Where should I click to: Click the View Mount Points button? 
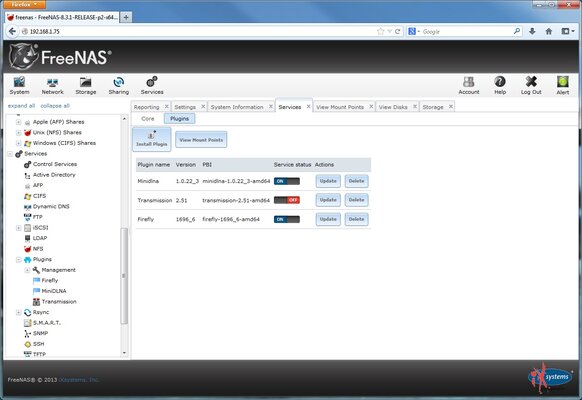click(x=201, y=140)
